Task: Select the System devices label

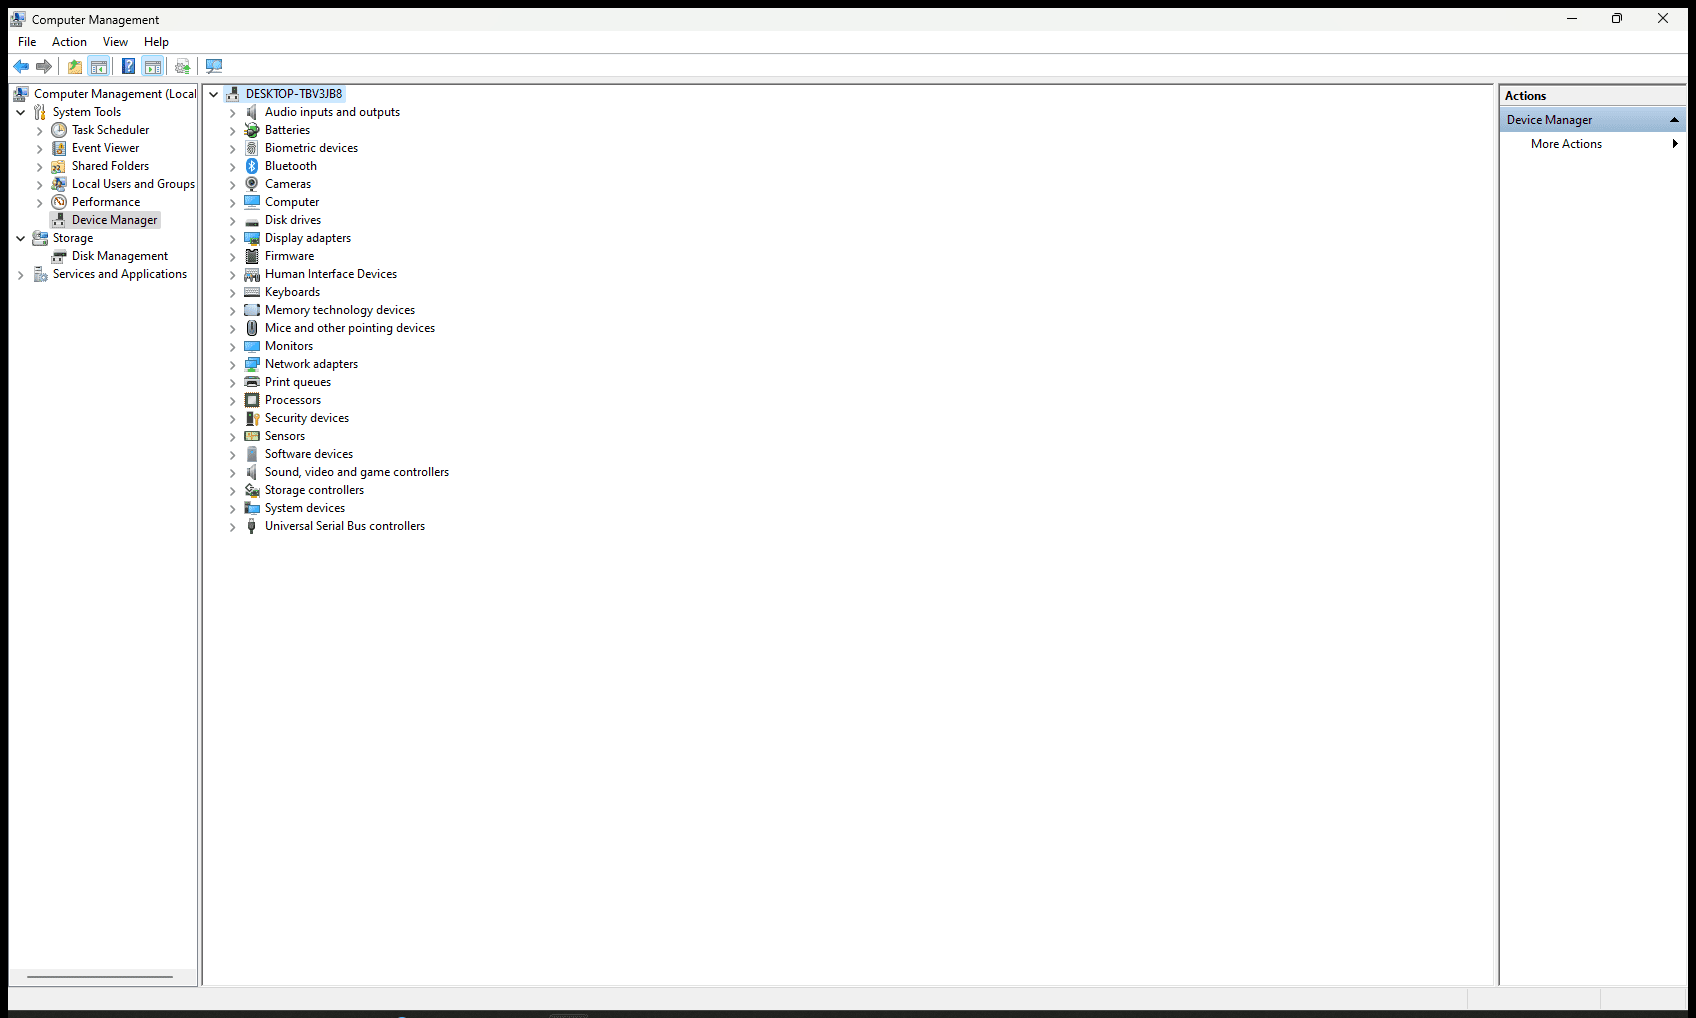Action: [x=305, y=508]
